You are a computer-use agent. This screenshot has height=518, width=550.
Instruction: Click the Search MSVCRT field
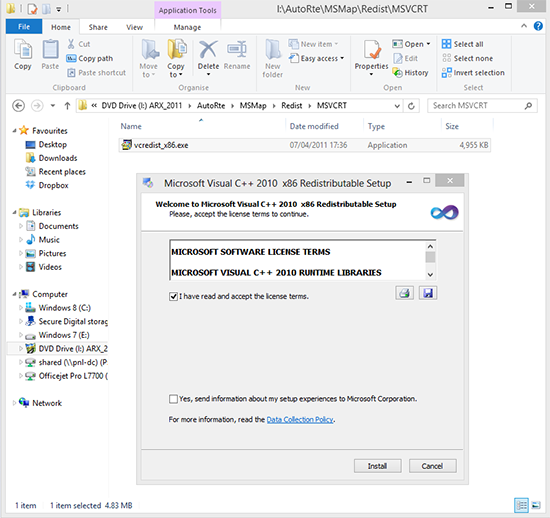(x=482, y=106)
